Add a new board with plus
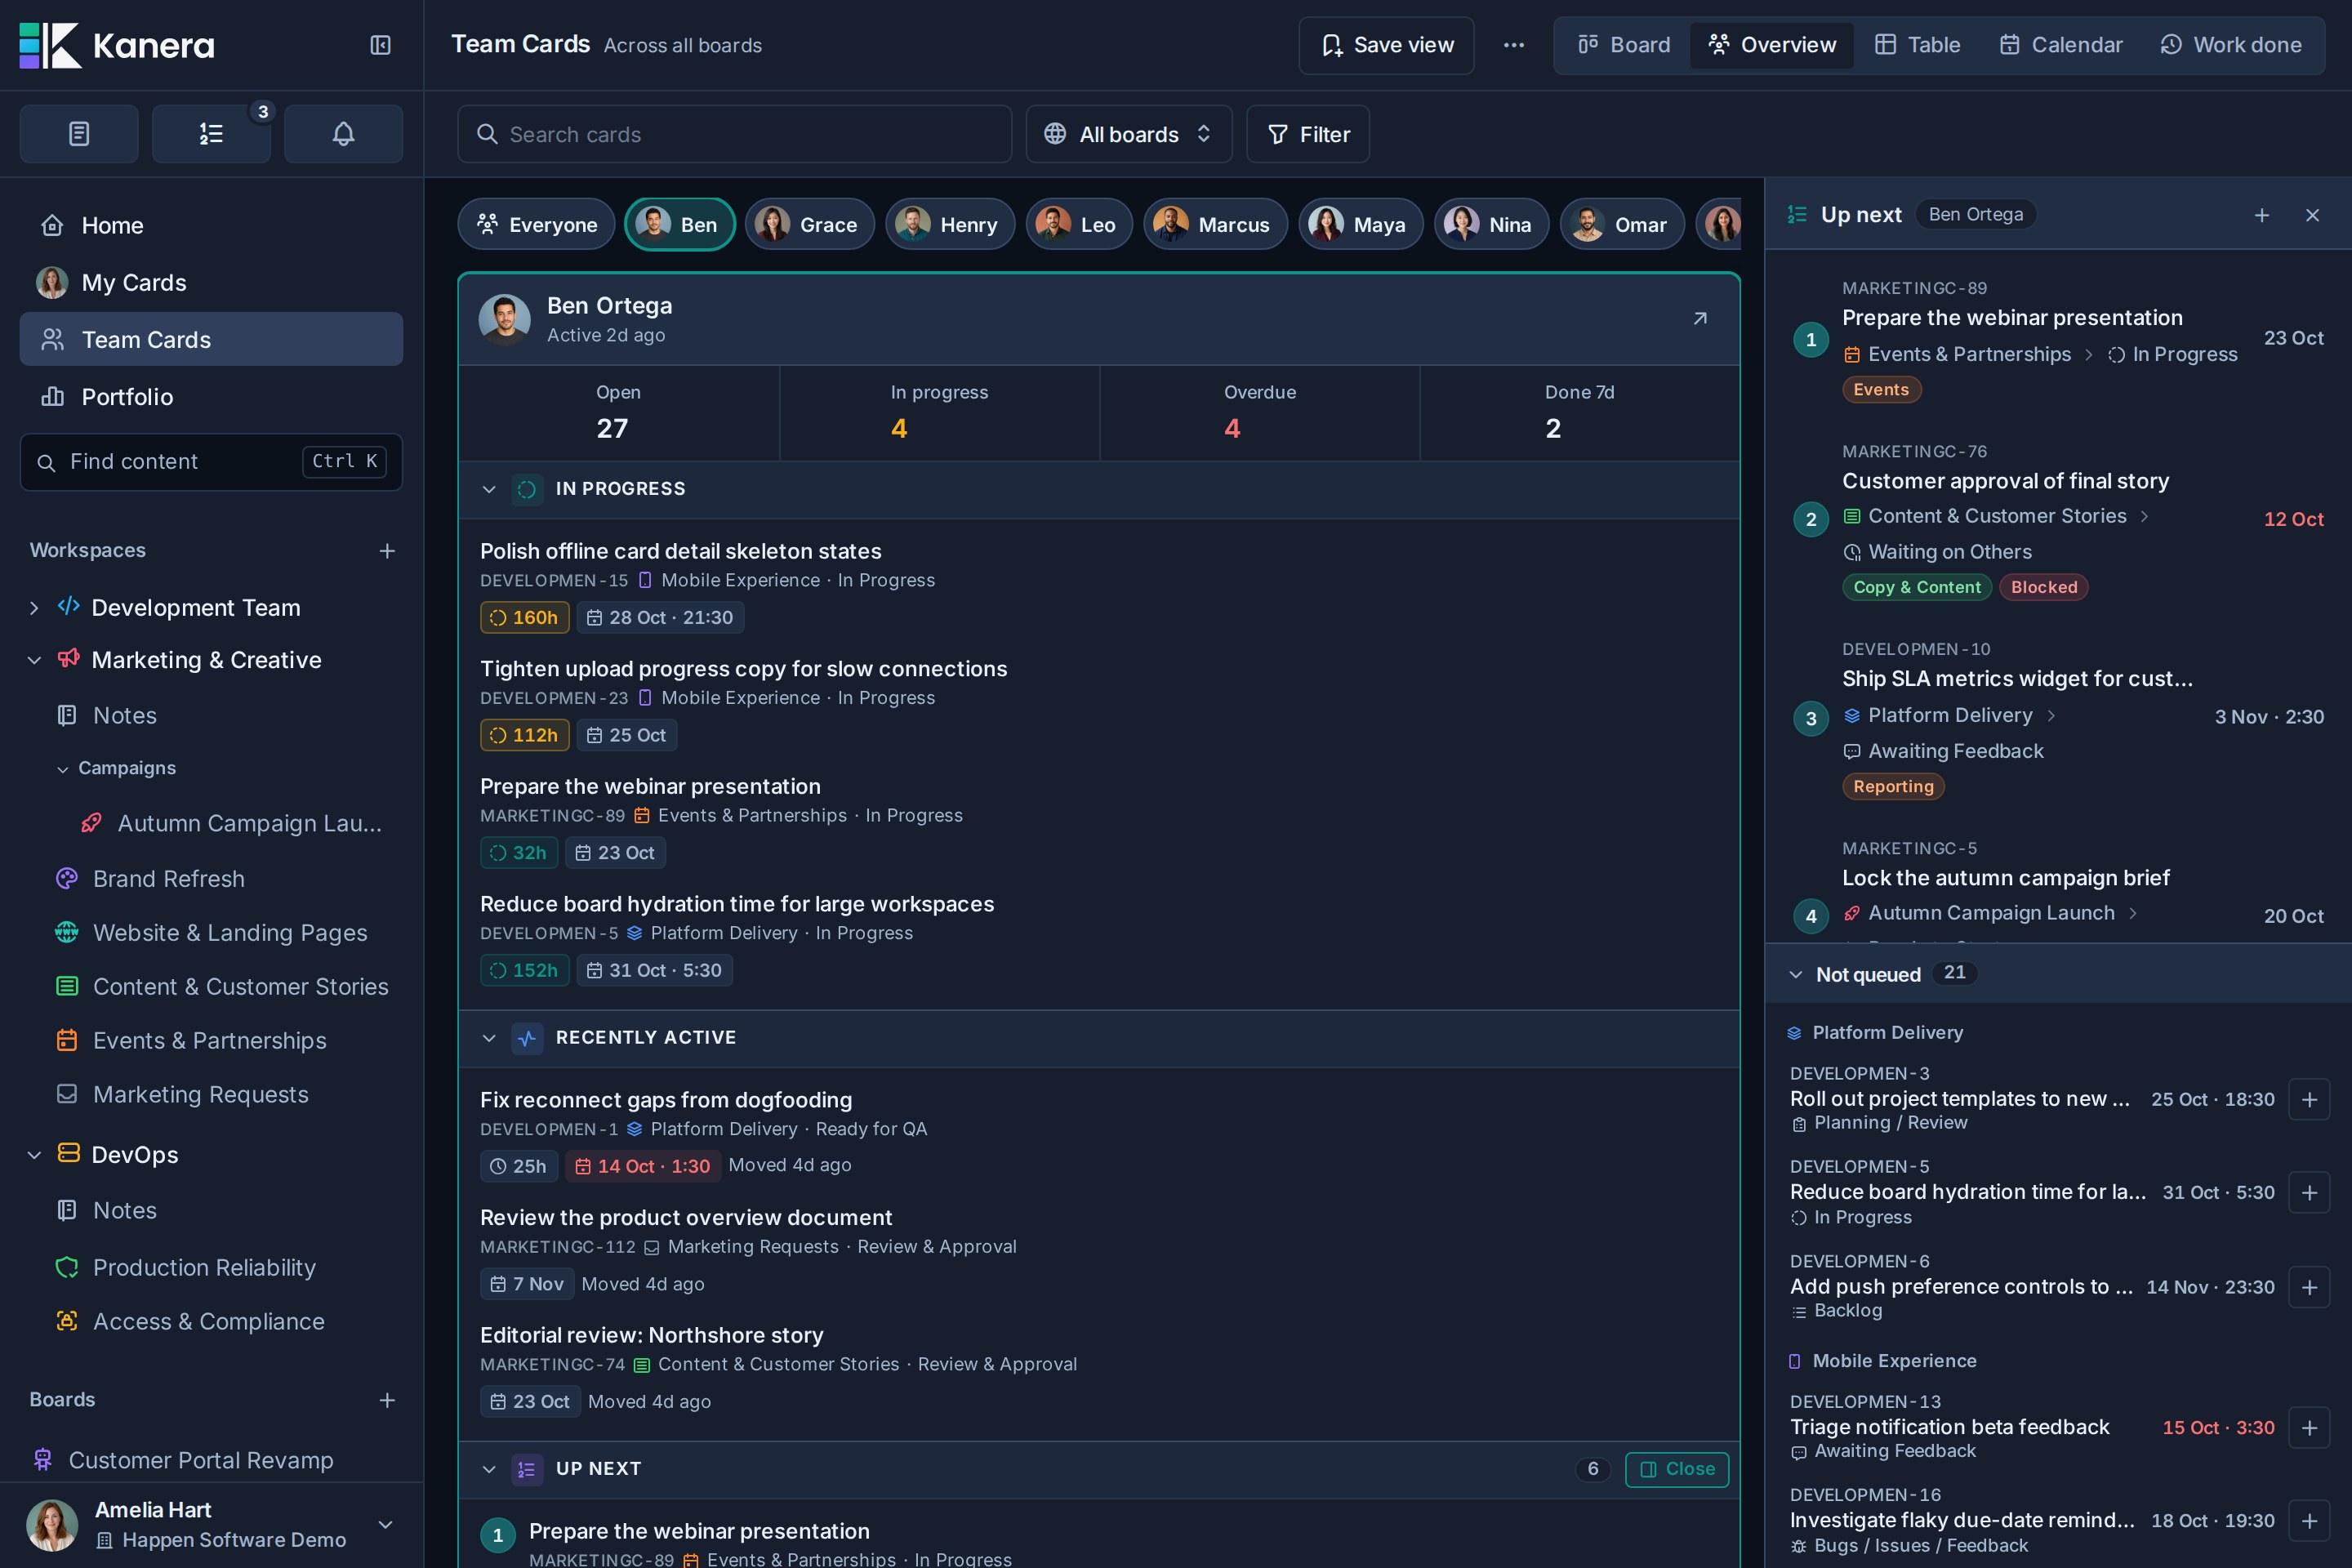 (387, 1400)
